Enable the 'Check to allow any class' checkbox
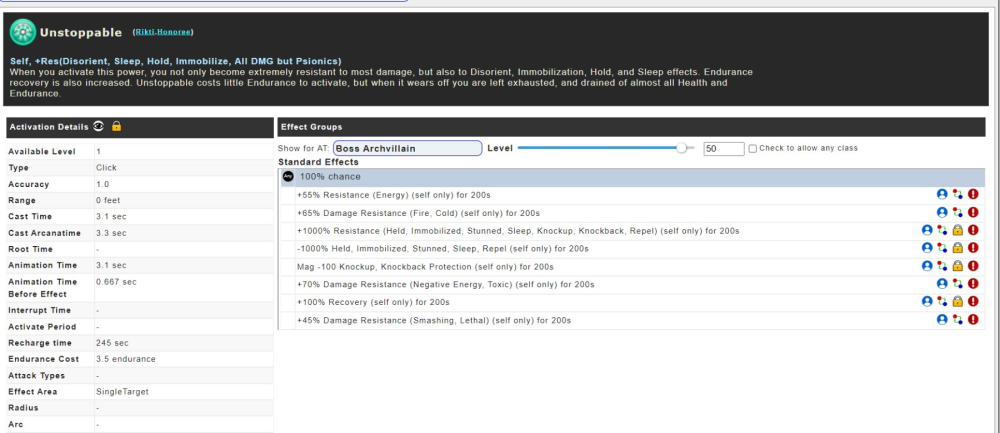 click(x=753, y=148)
